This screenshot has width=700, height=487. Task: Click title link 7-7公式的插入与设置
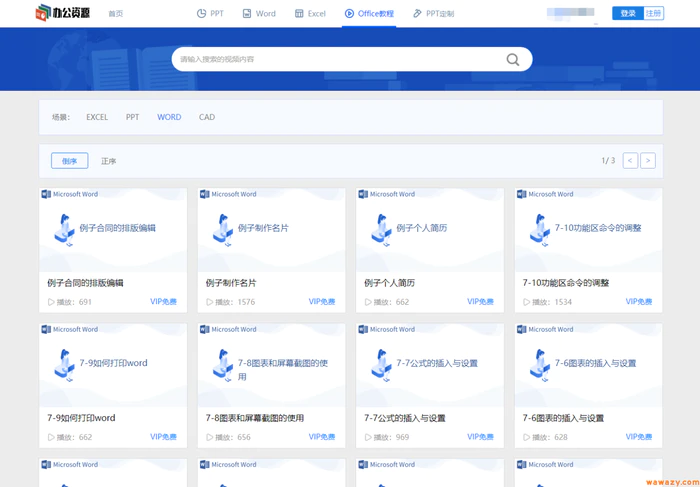(x=405, y=418)
